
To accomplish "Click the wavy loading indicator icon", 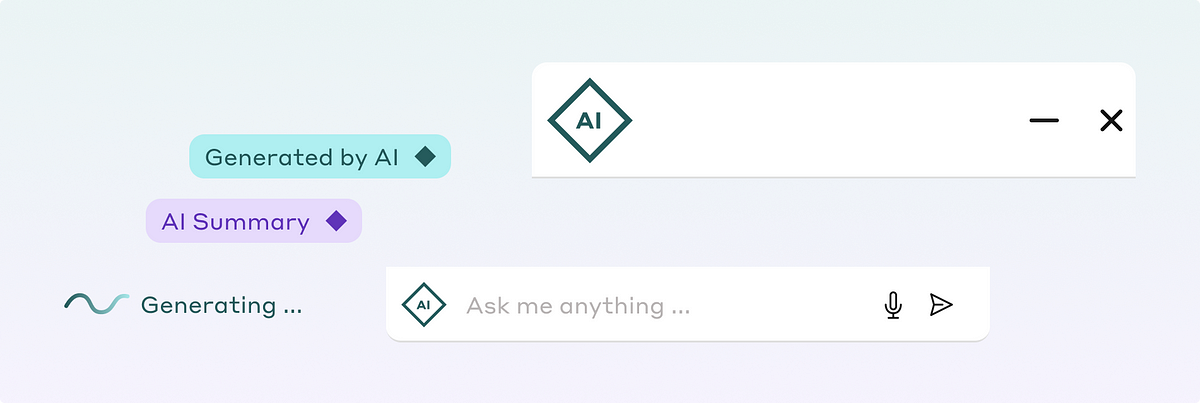I will 97,304.
